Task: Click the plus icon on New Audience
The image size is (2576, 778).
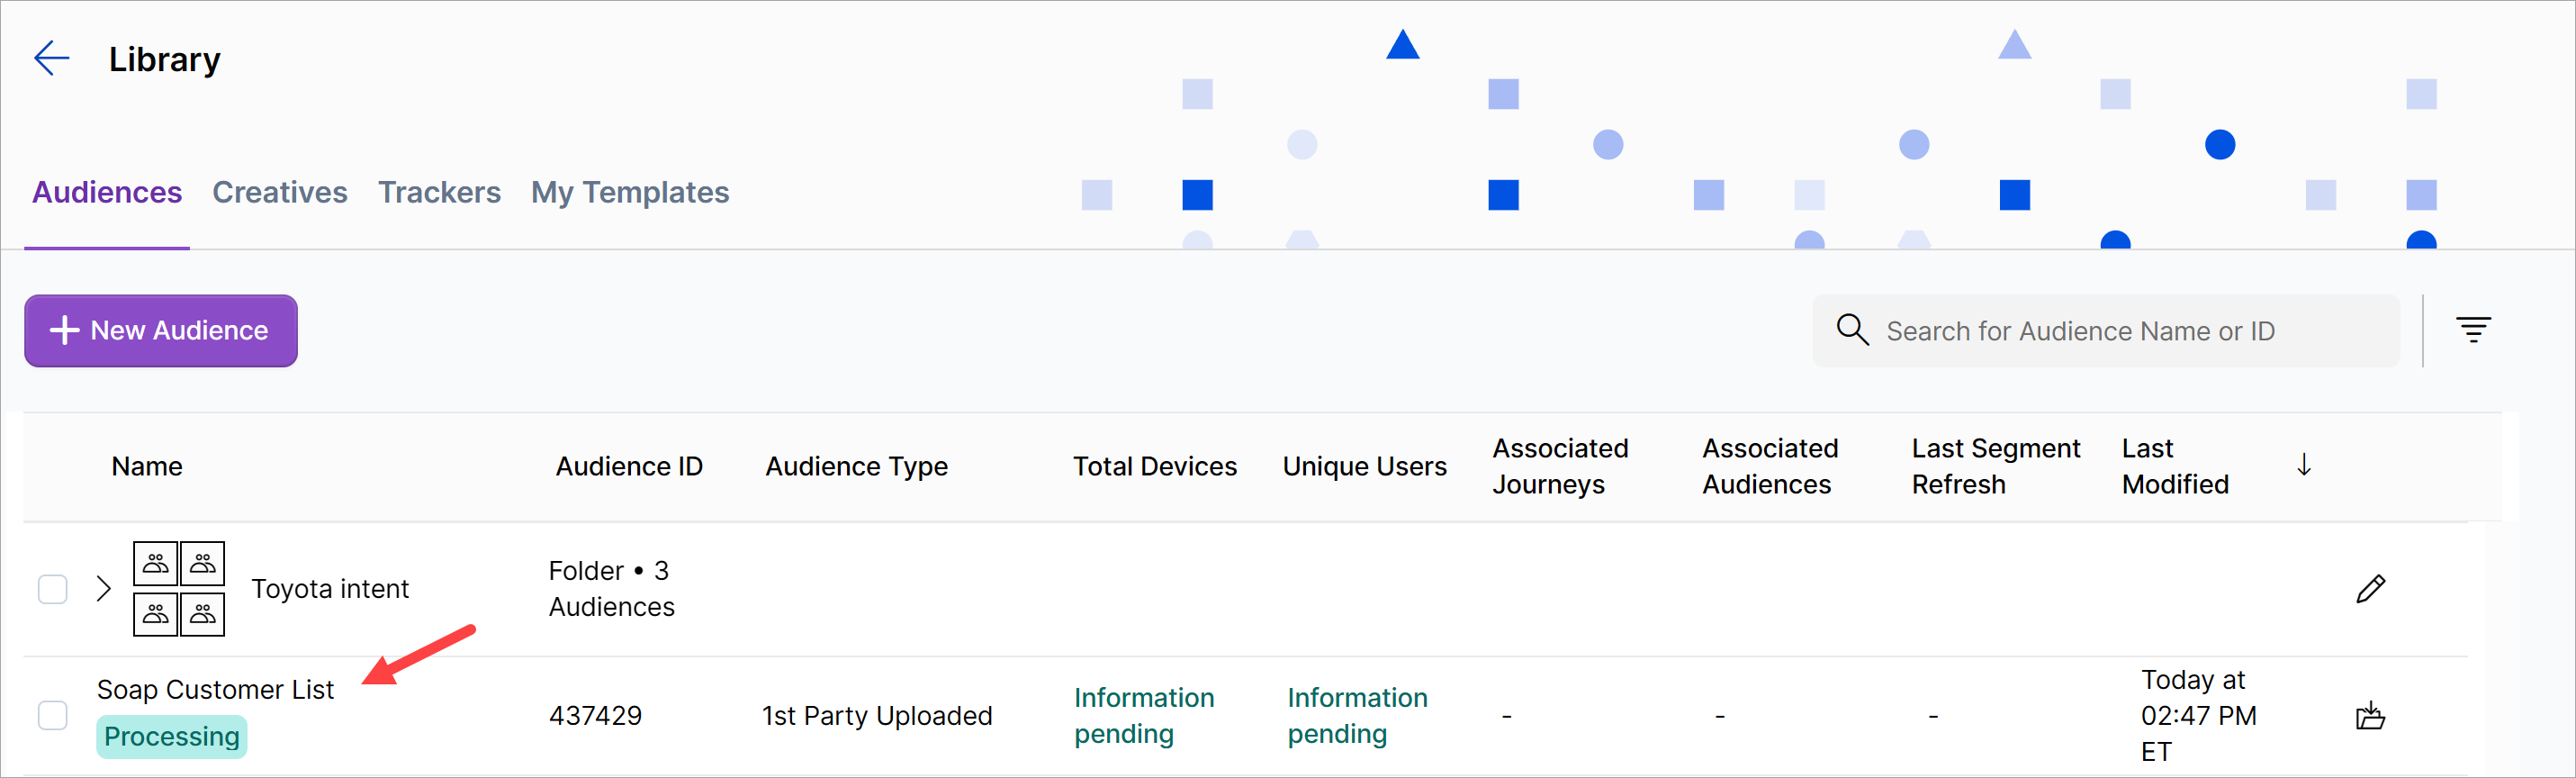Action: click(65, 331)
